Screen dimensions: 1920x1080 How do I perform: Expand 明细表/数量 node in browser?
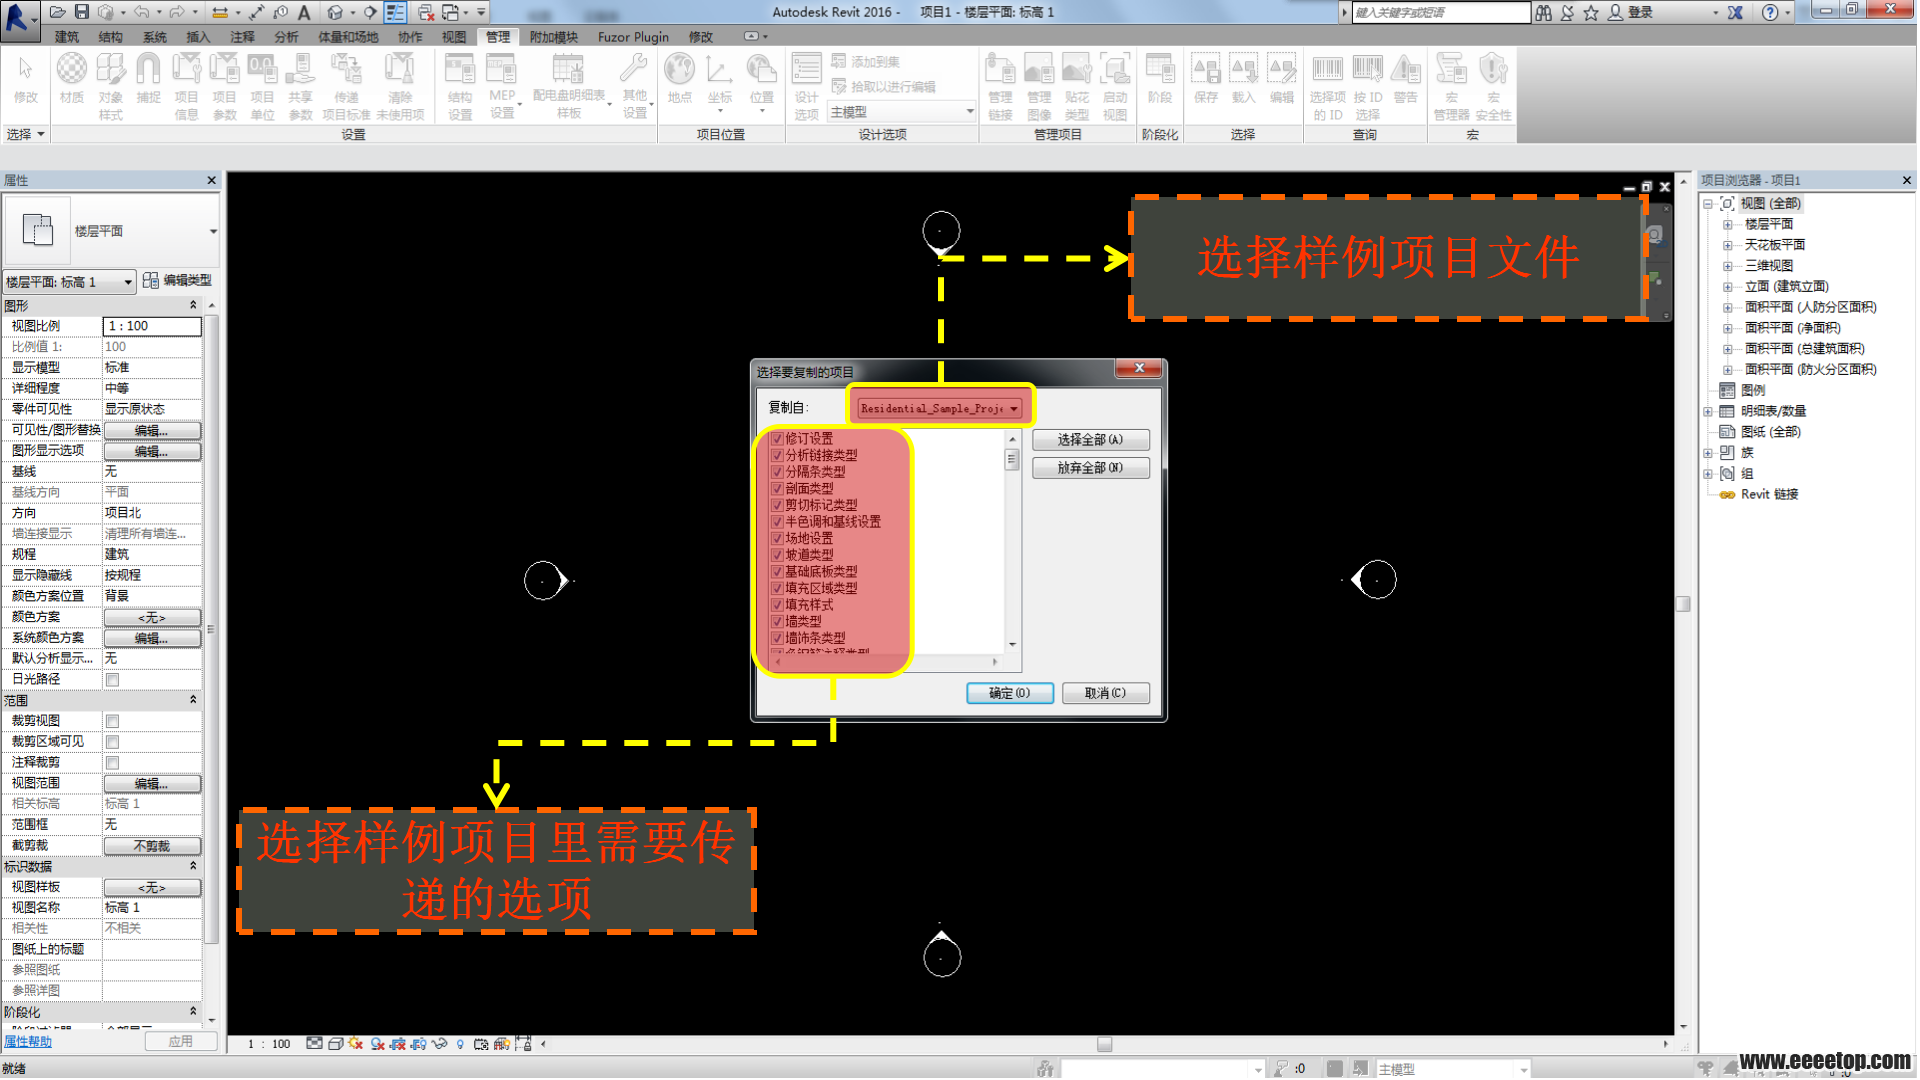point(1709,411)
